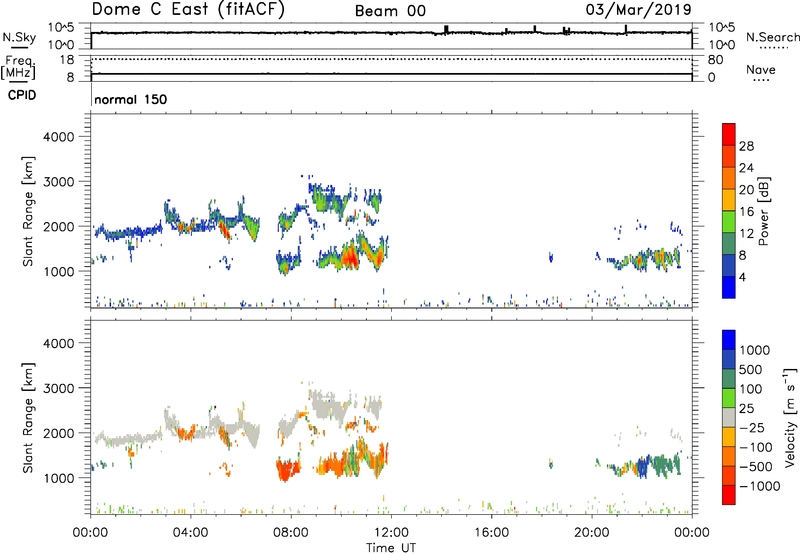
Task: Select the 'Beam 00' header text
Action: pyautogui.click(x=390, y=11)
